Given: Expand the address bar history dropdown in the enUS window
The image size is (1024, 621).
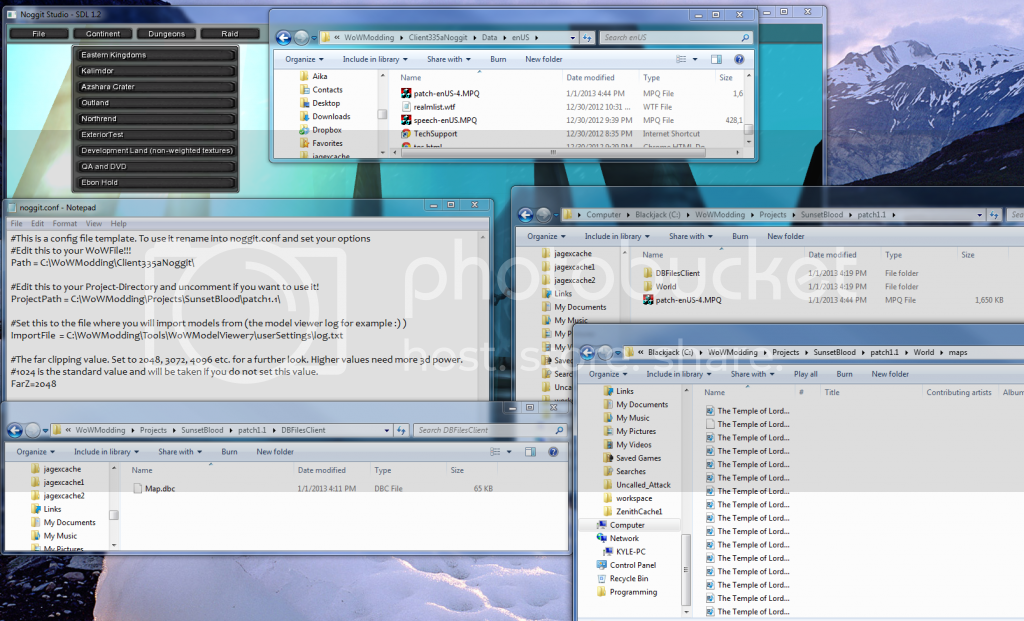Looking at the screenshot, I should click(573, 38).
